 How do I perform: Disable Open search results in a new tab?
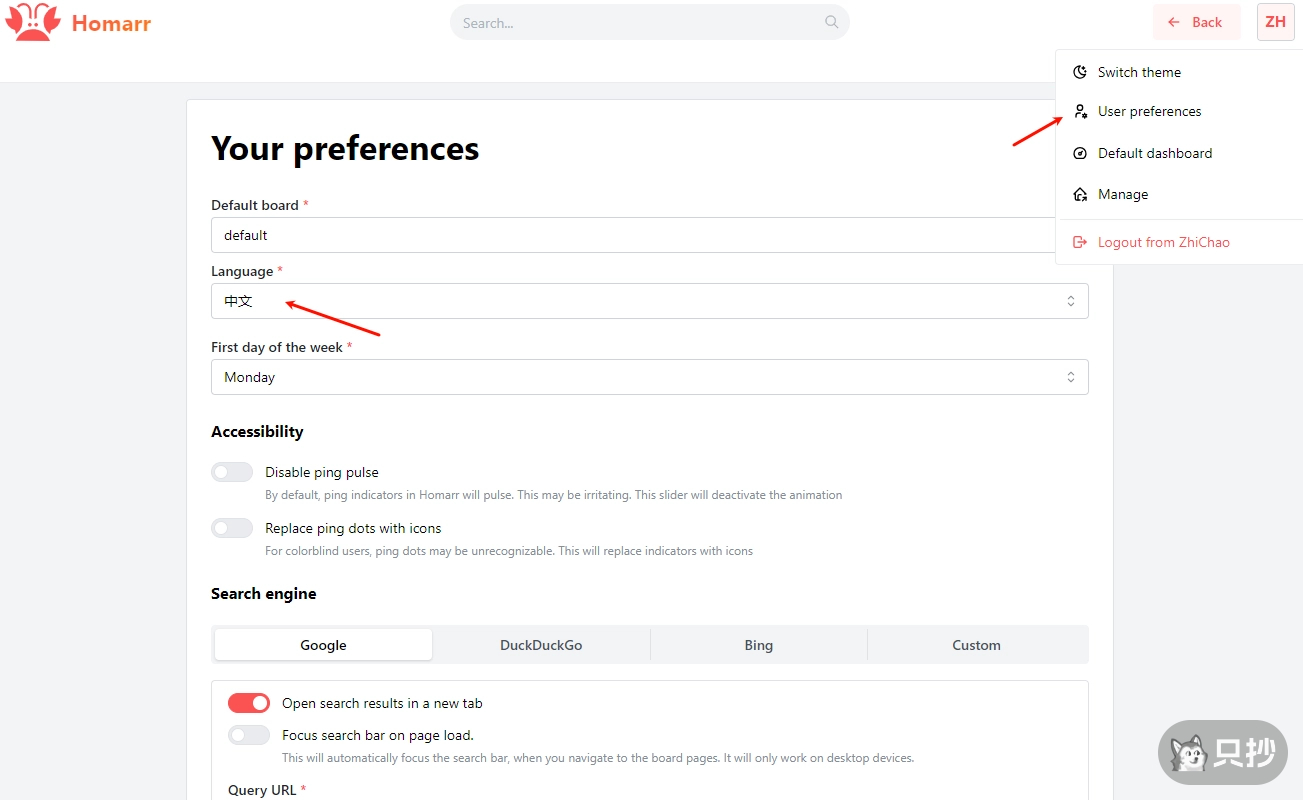click(248, 702)
